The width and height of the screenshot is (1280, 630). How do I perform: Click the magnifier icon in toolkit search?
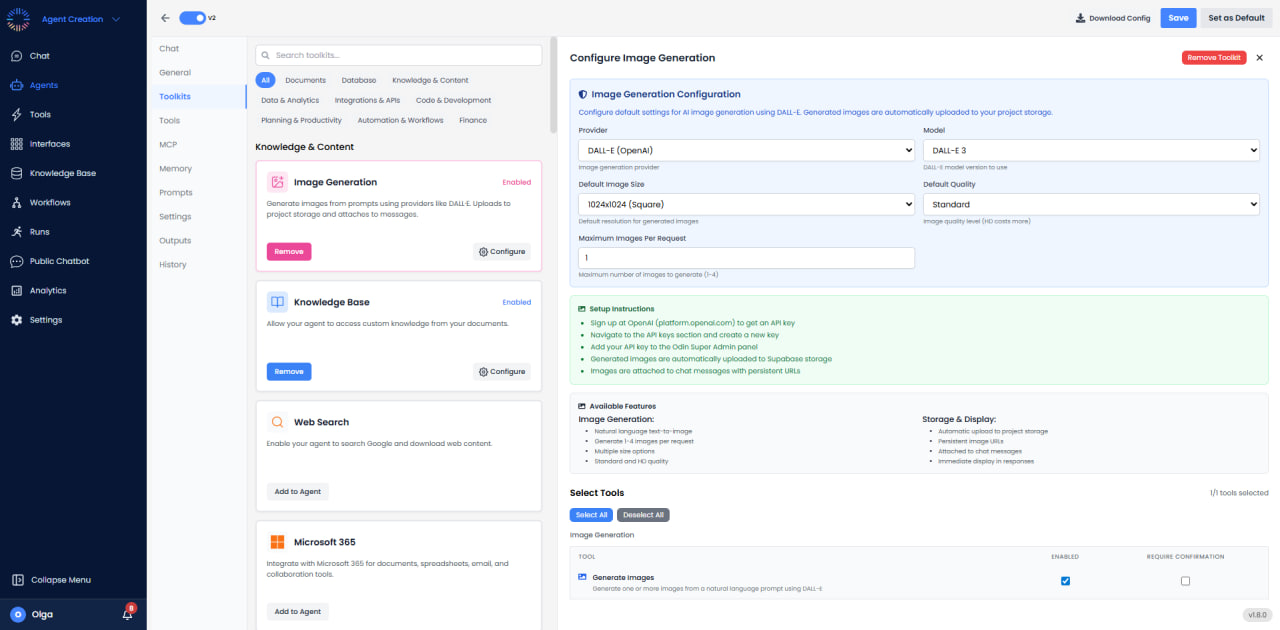click(x=266, y=55)
